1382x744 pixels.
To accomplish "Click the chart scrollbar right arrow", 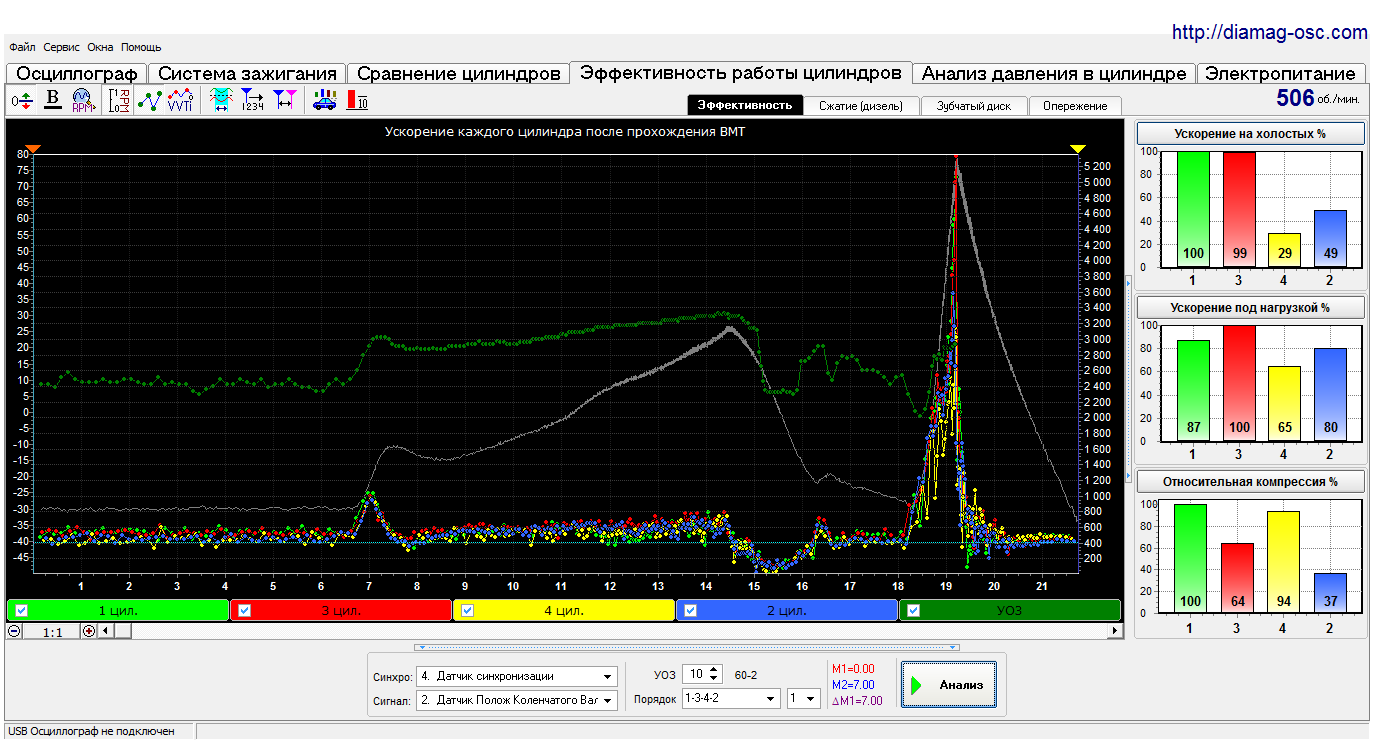I will pyautogui.click(x=1115, y=631).
